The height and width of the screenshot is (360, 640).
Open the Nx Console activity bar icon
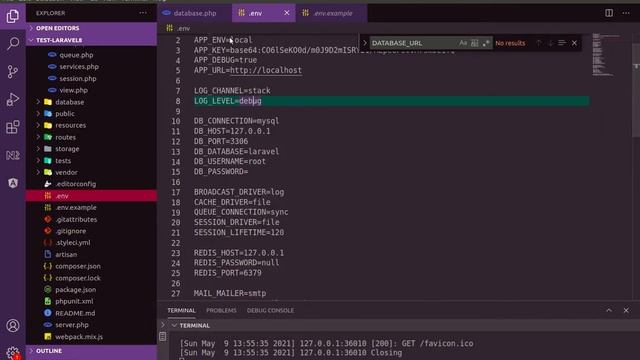13,155
